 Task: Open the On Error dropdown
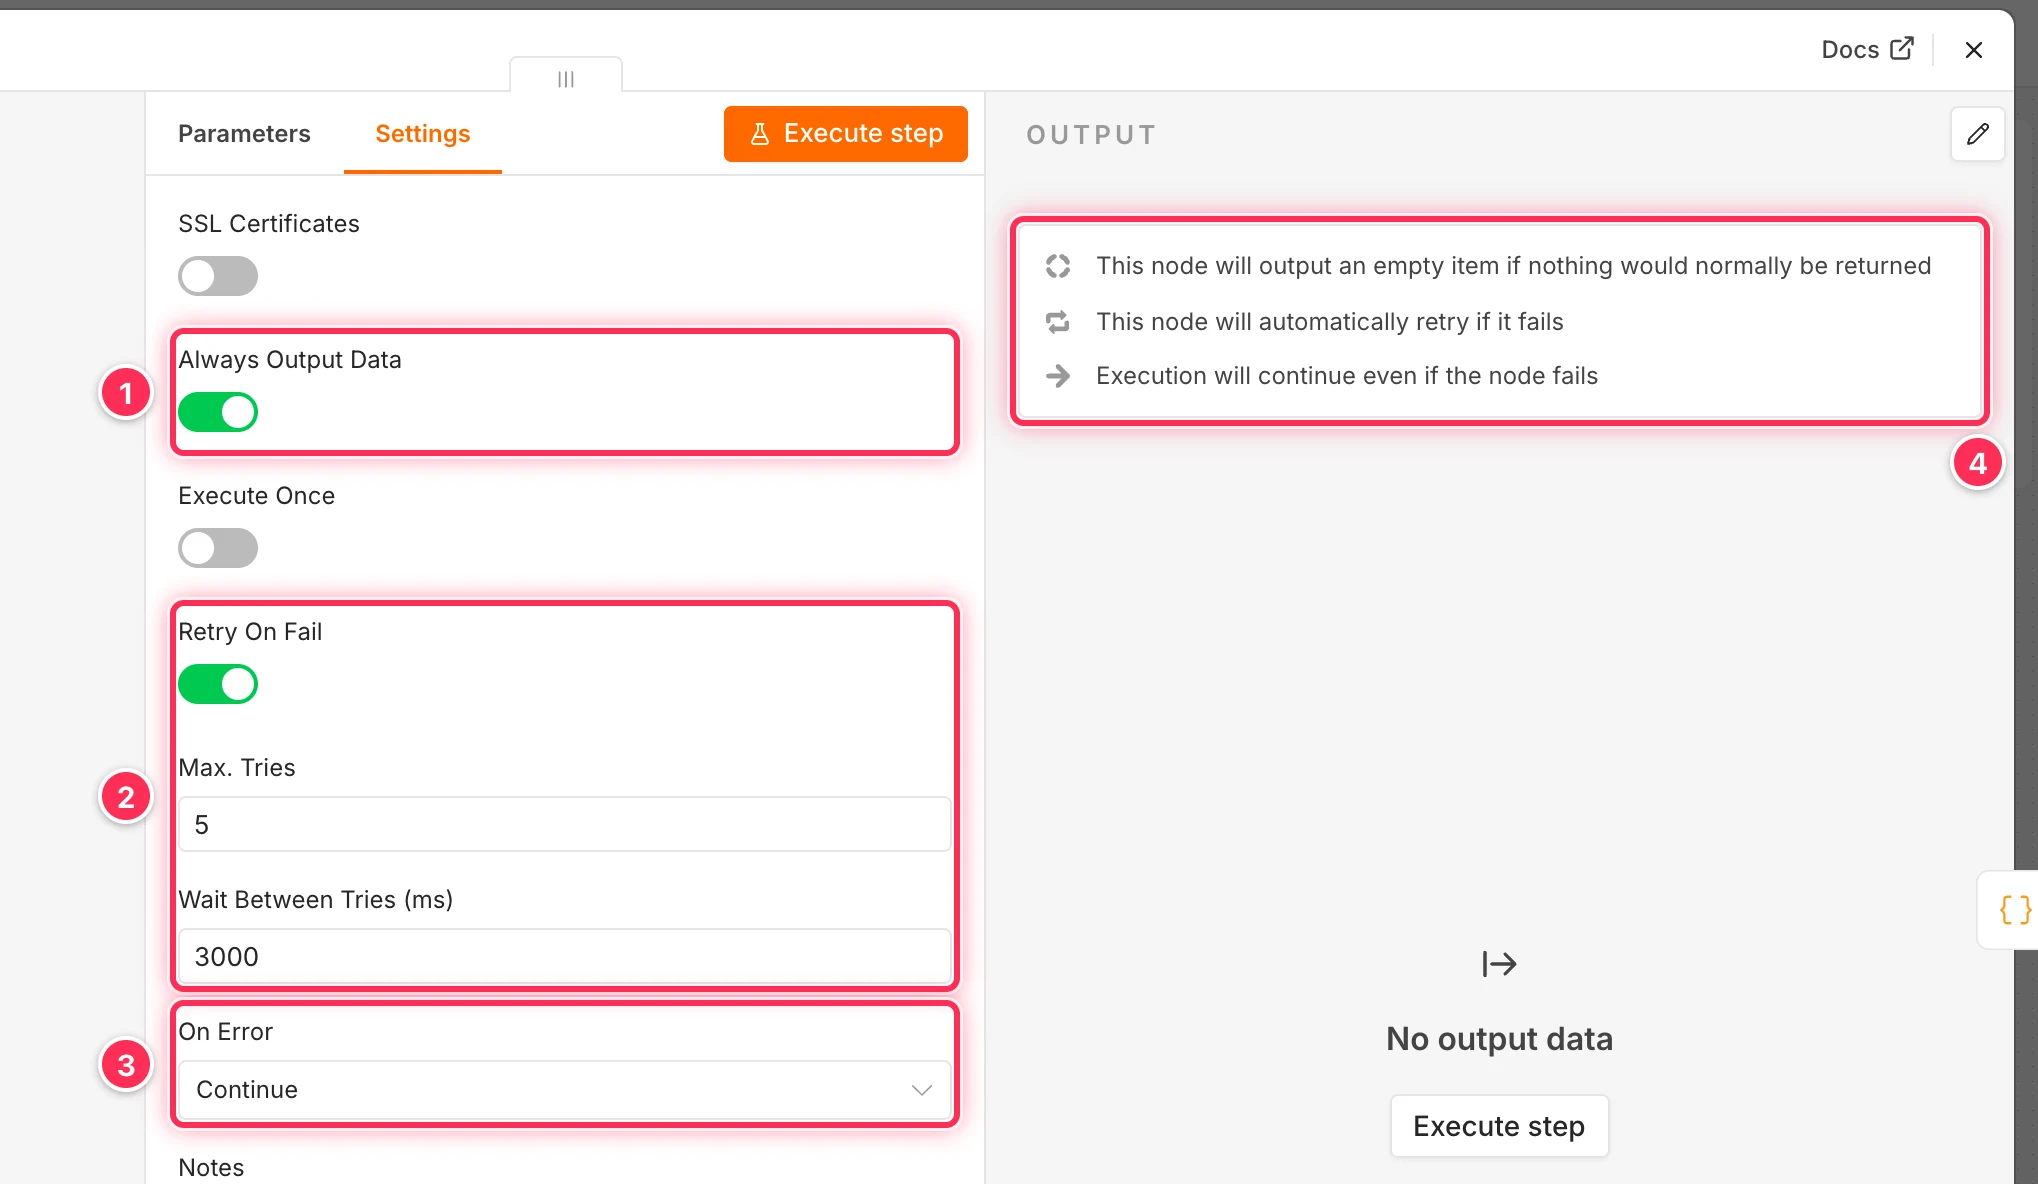click(564, 1089)
